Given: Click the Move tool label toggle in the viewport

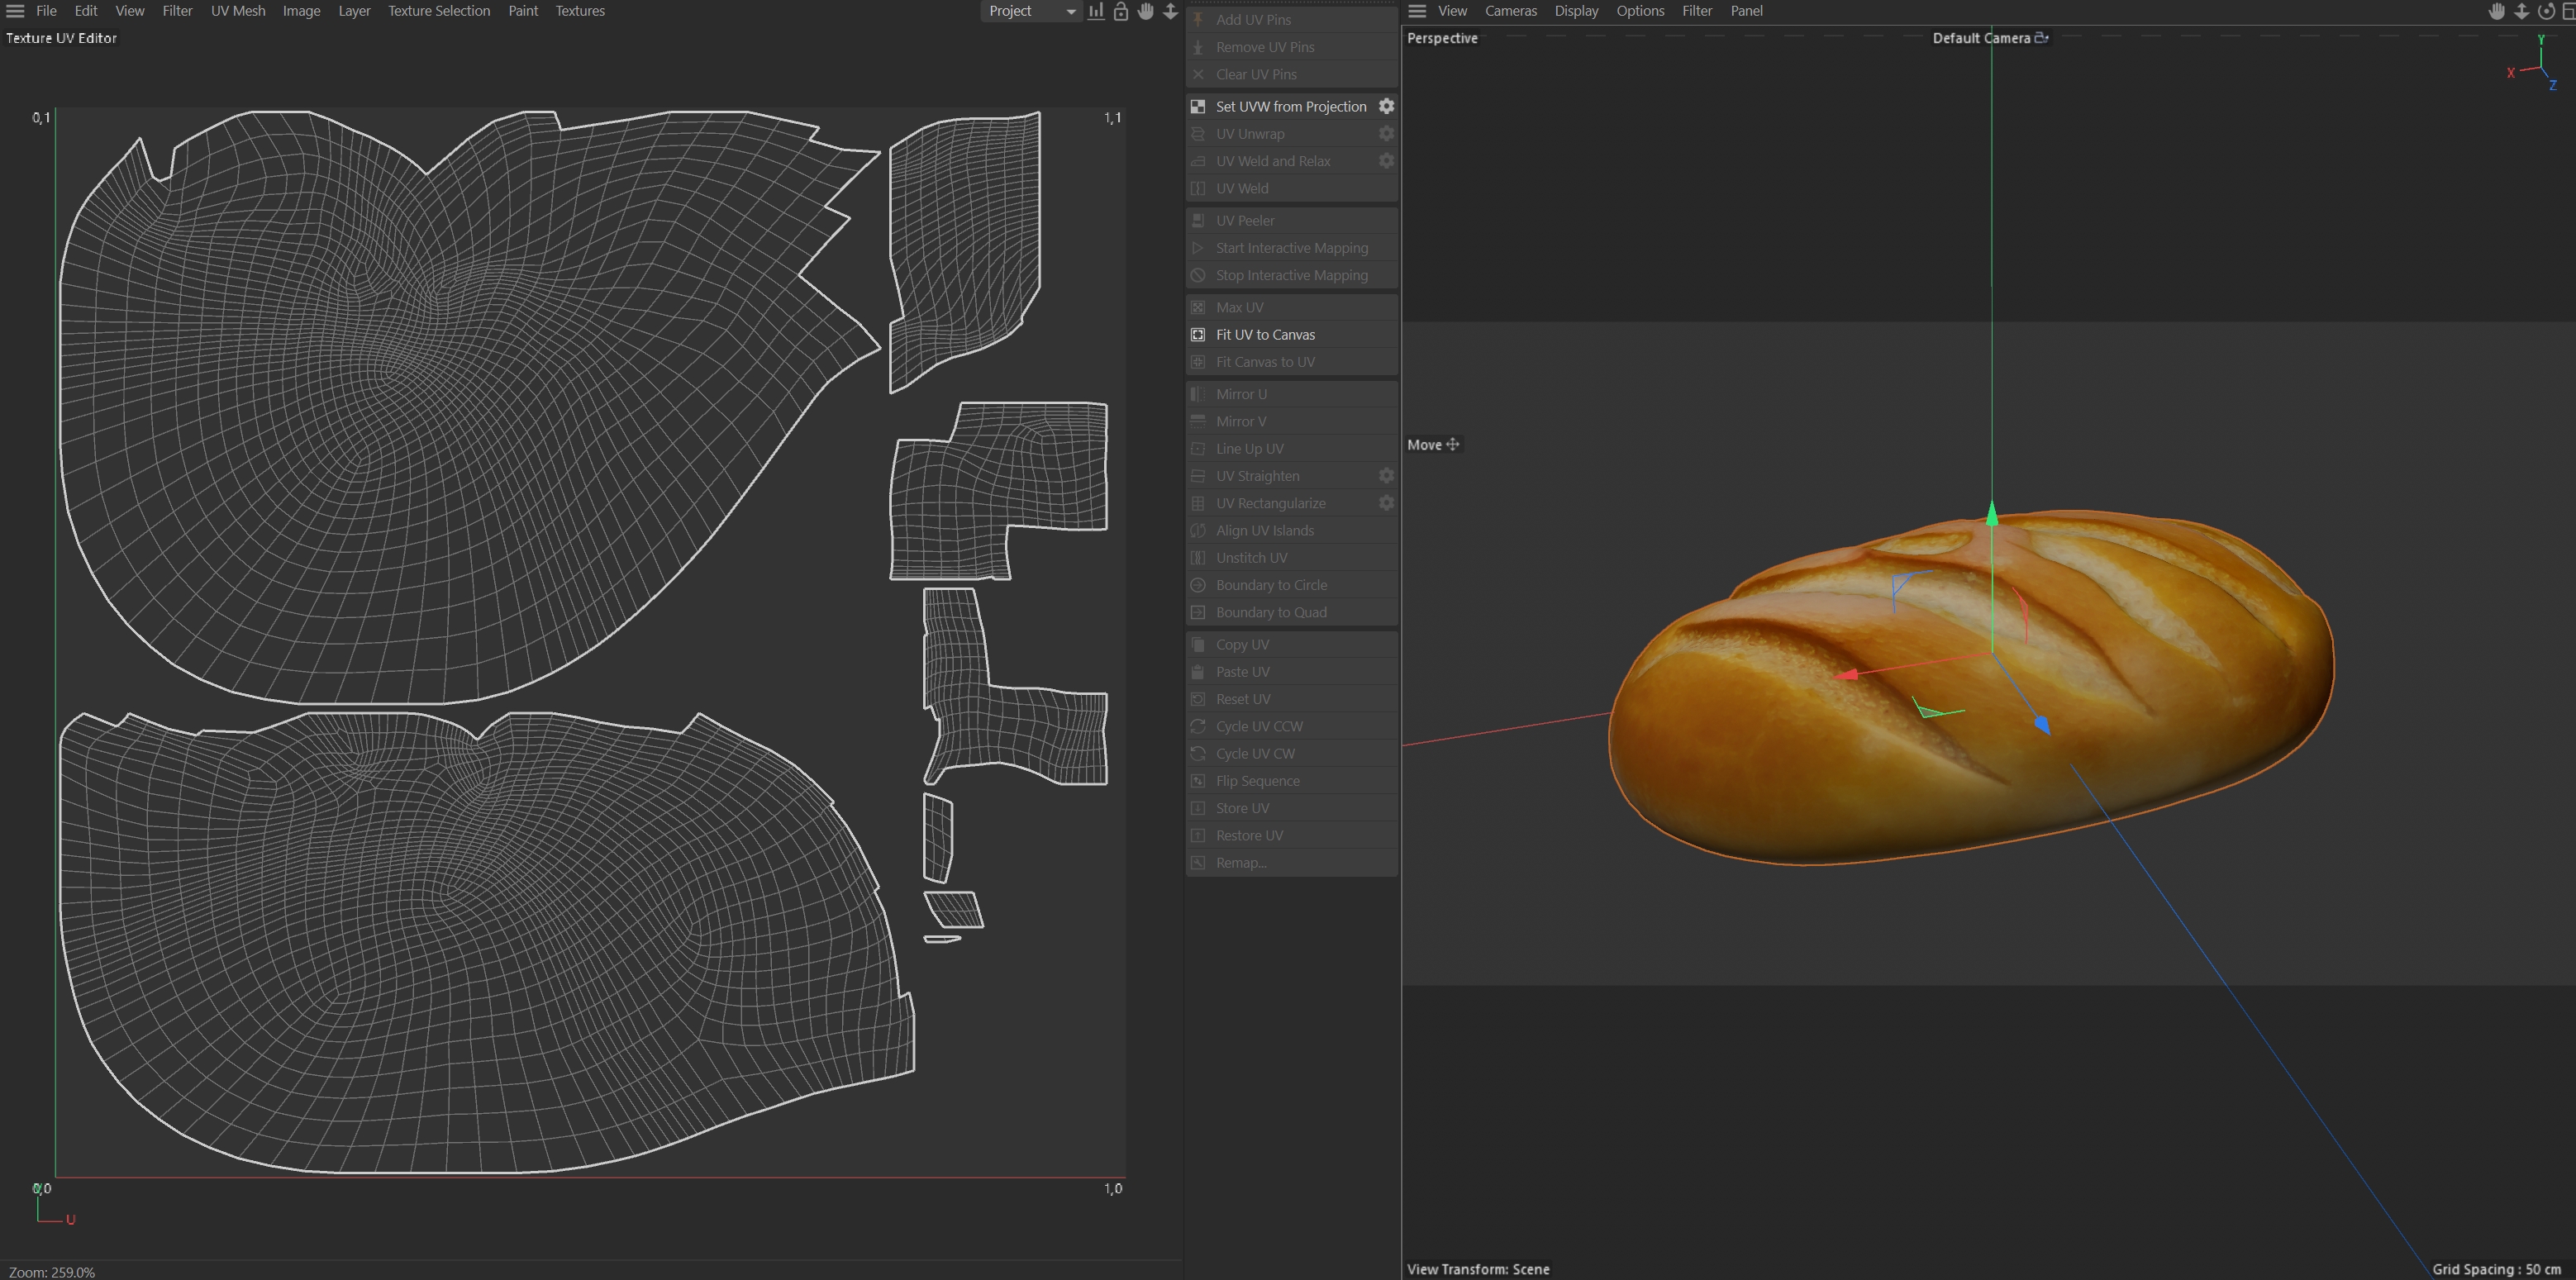Looking at the screenshot, I should [x=1433, y=445].
